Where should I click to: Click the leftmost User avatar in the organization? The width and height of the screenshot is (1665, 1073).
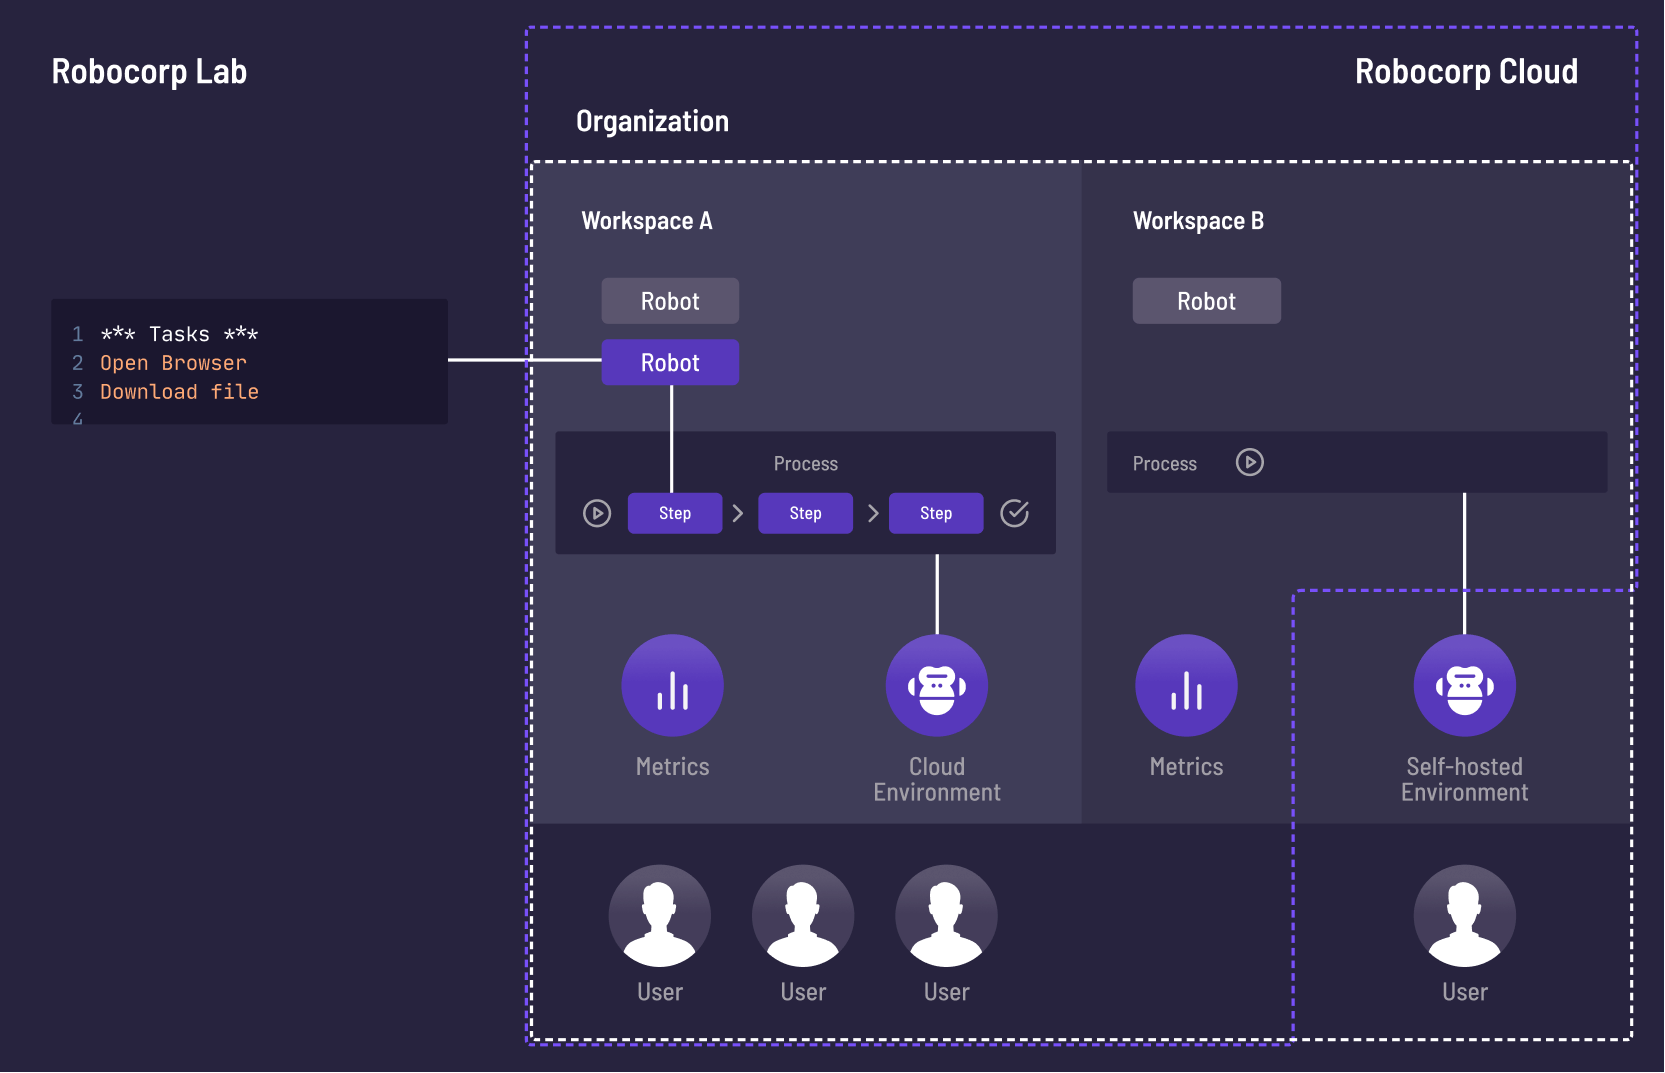[660, 916]
